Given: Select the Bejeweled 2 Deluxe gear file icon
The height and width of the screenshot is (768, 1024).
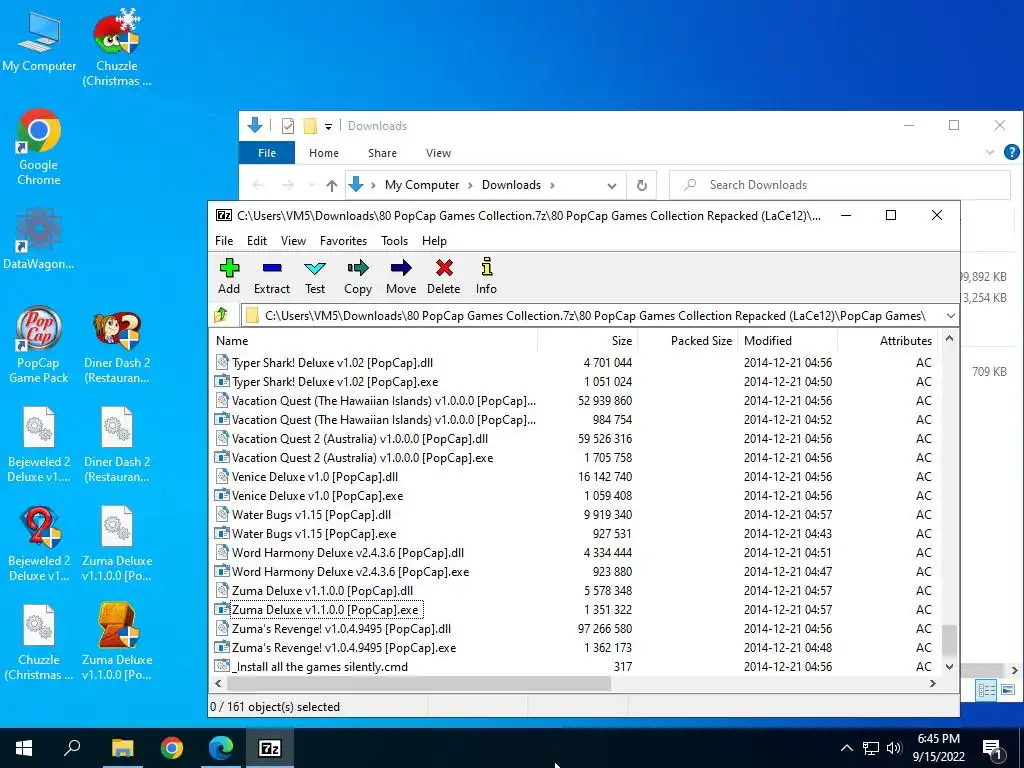Looking at the screenshot, I should point(39,445).
